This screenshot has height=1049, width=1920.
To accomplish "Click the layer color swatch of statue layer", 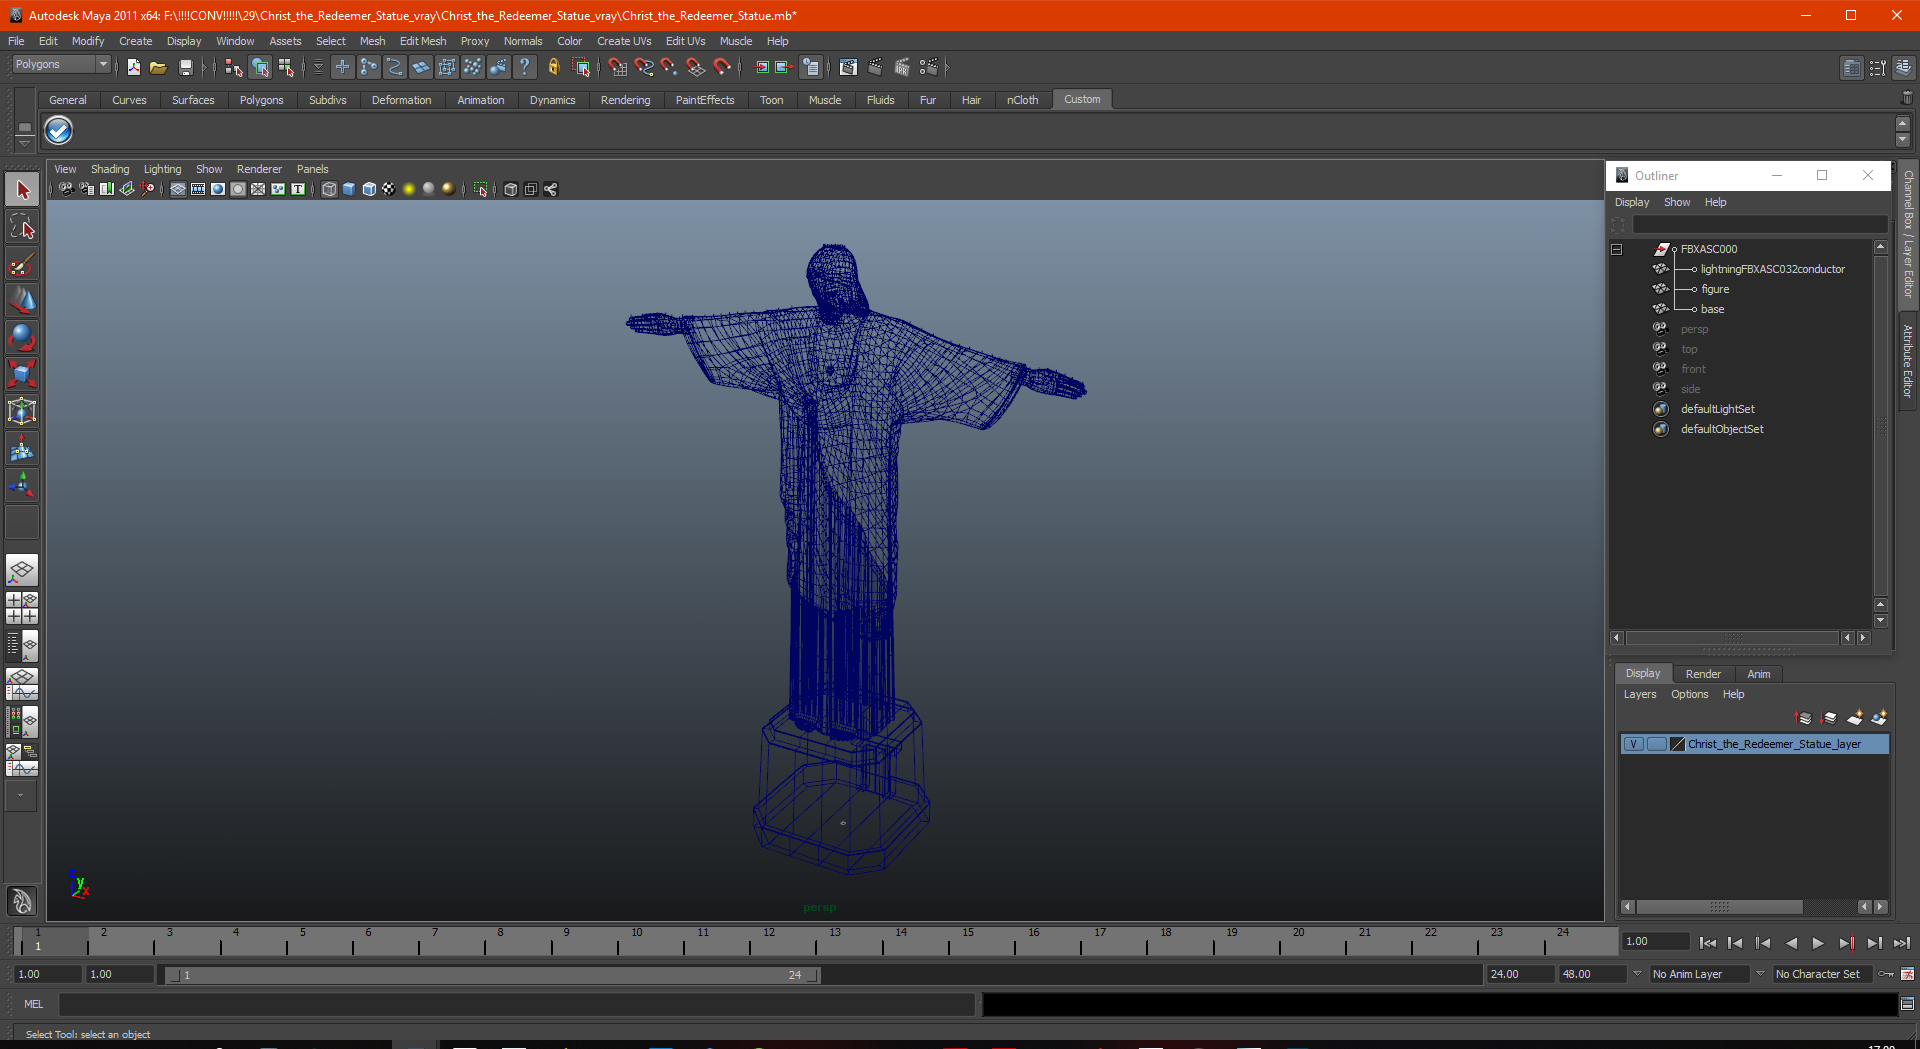I will coord(1678,744).
